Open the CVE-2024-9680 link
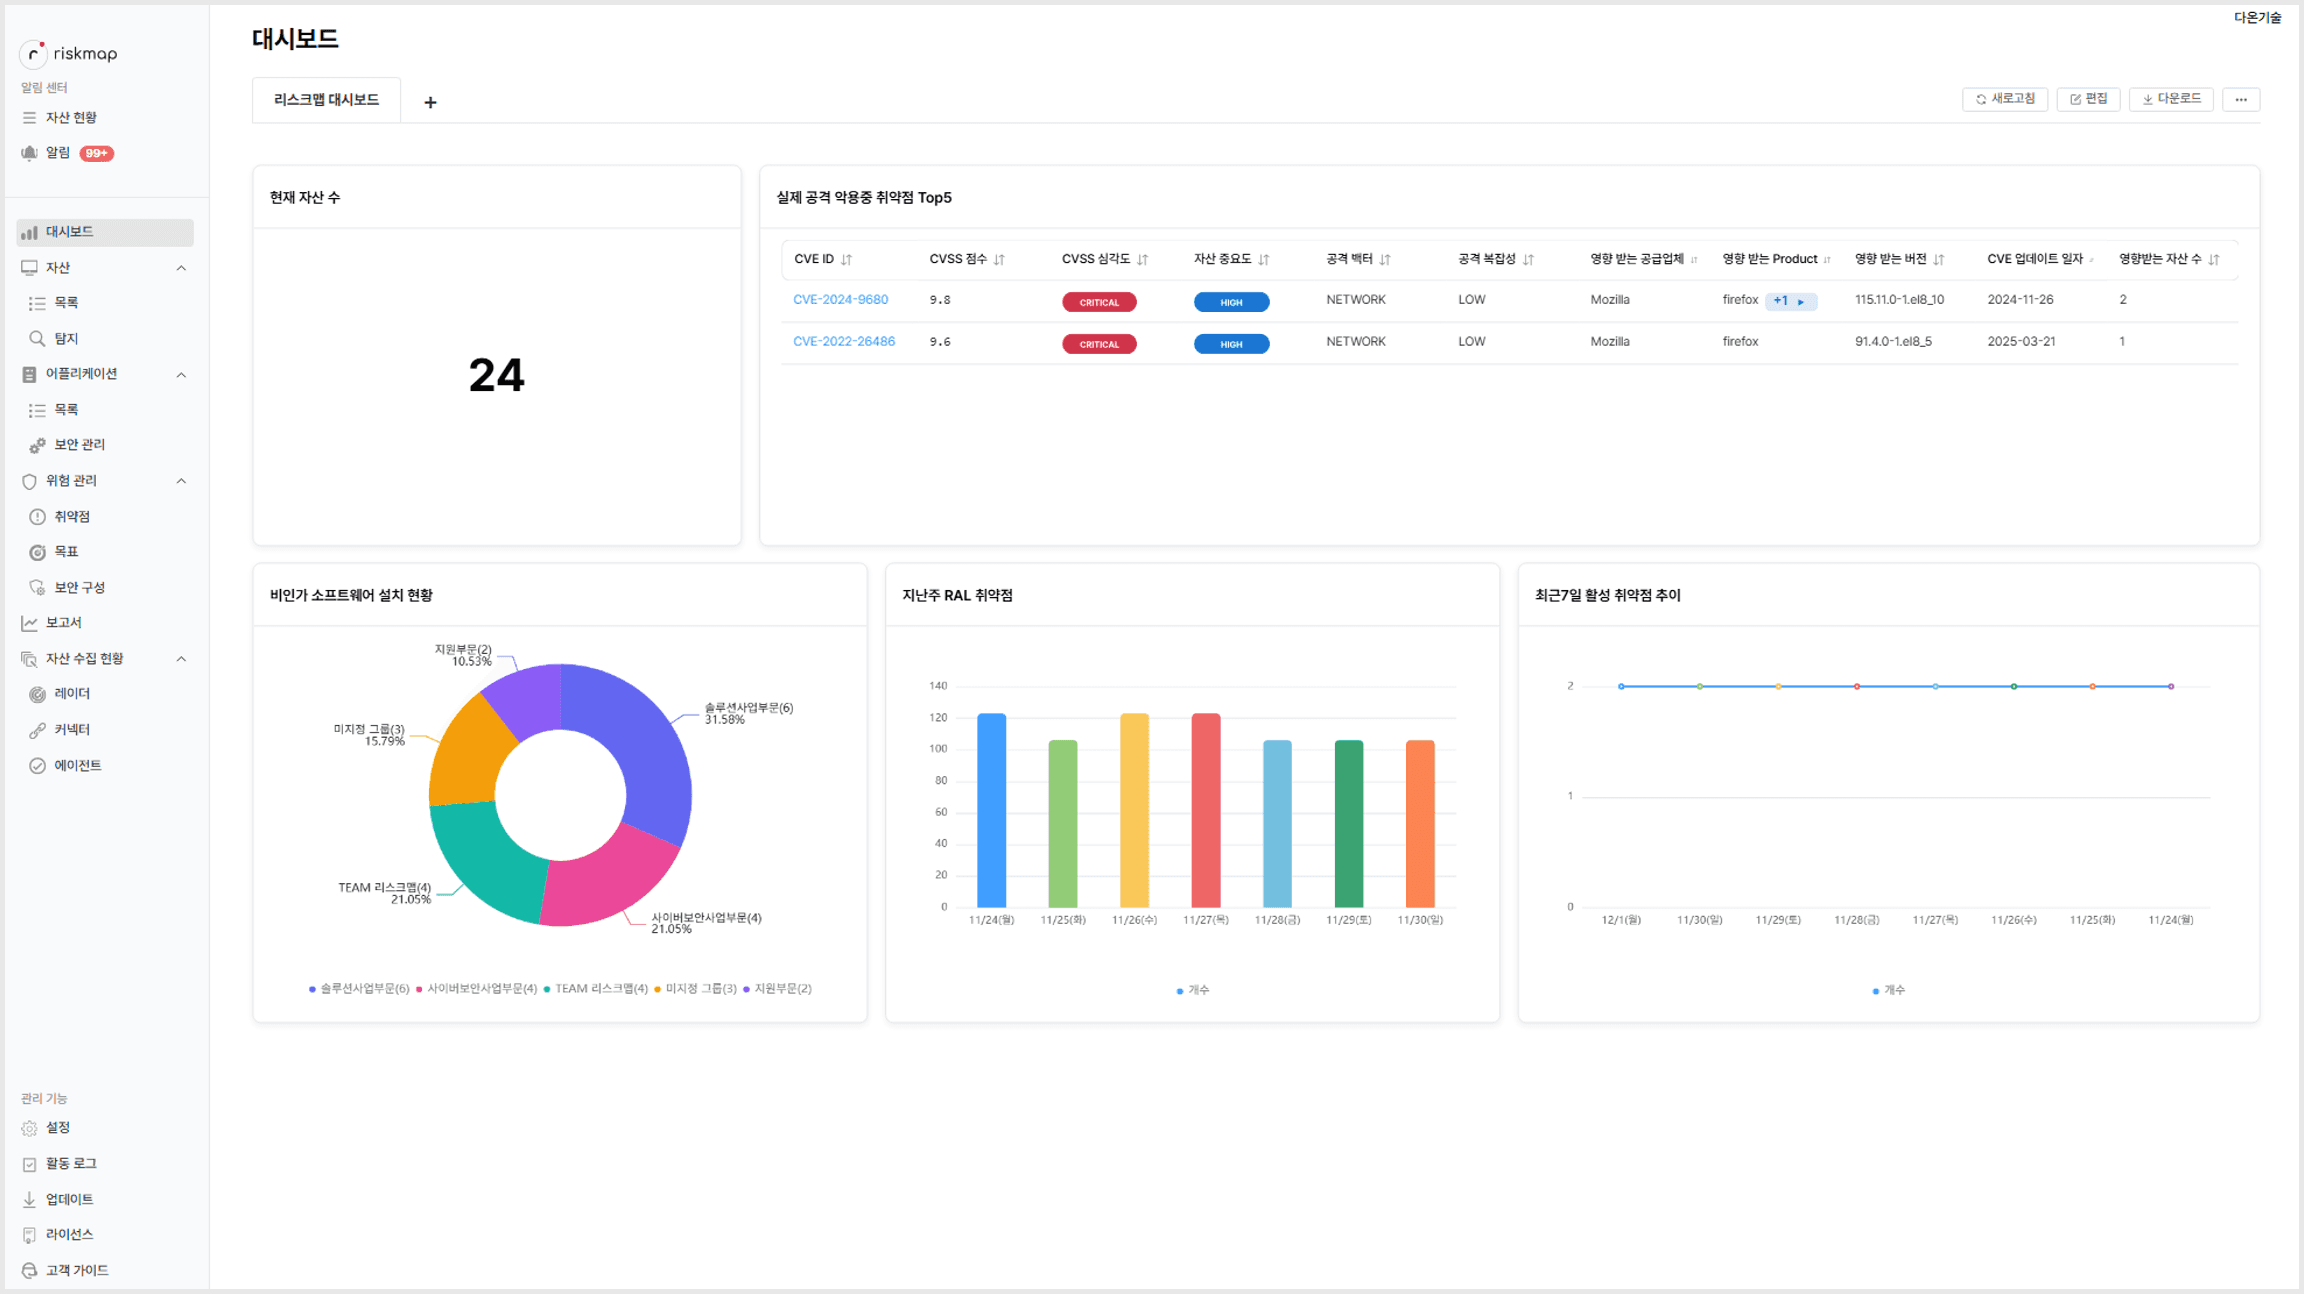The height and width of the screenshot is (1294, 2304). coord(840,300)
